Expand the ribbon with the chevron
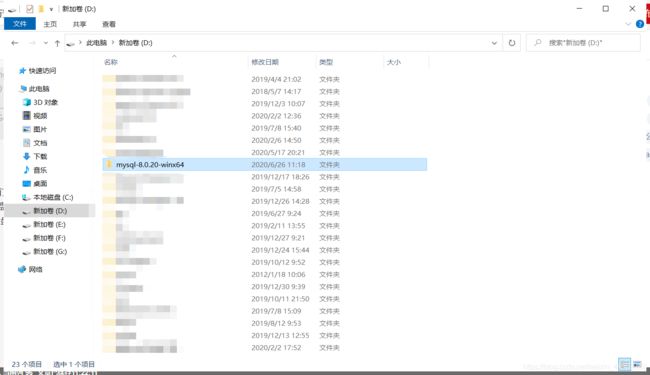Viewport: 650px width, 375px height. point(628,24)
